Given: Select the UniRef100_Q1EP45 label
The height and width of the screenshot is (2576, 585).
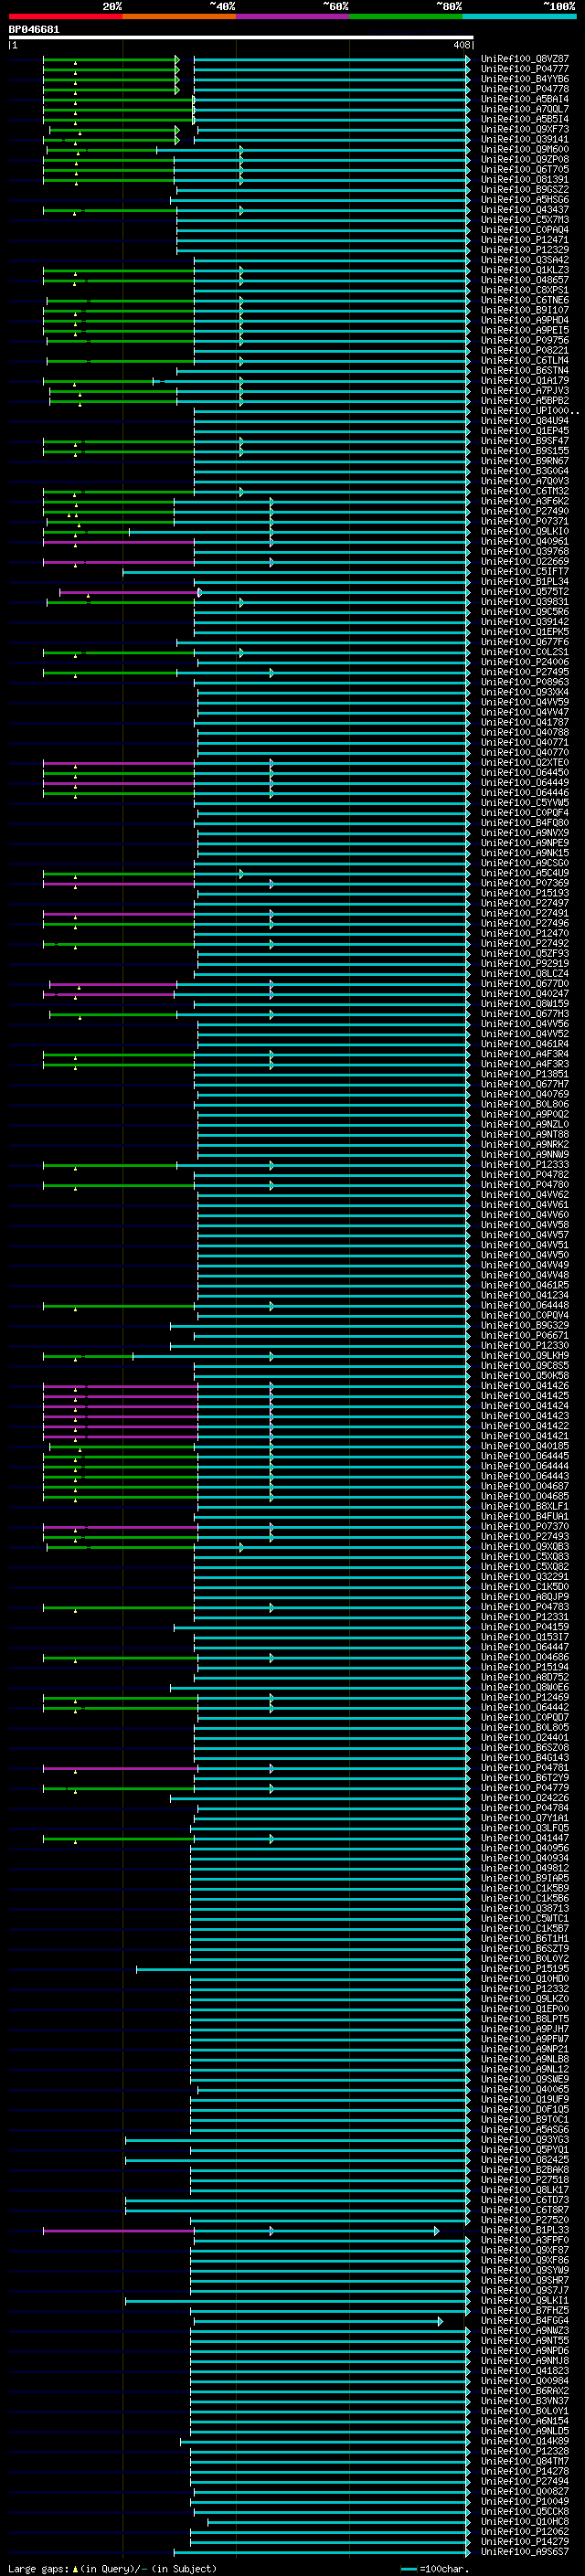Looking at the screenshot, I should [525, 431].
